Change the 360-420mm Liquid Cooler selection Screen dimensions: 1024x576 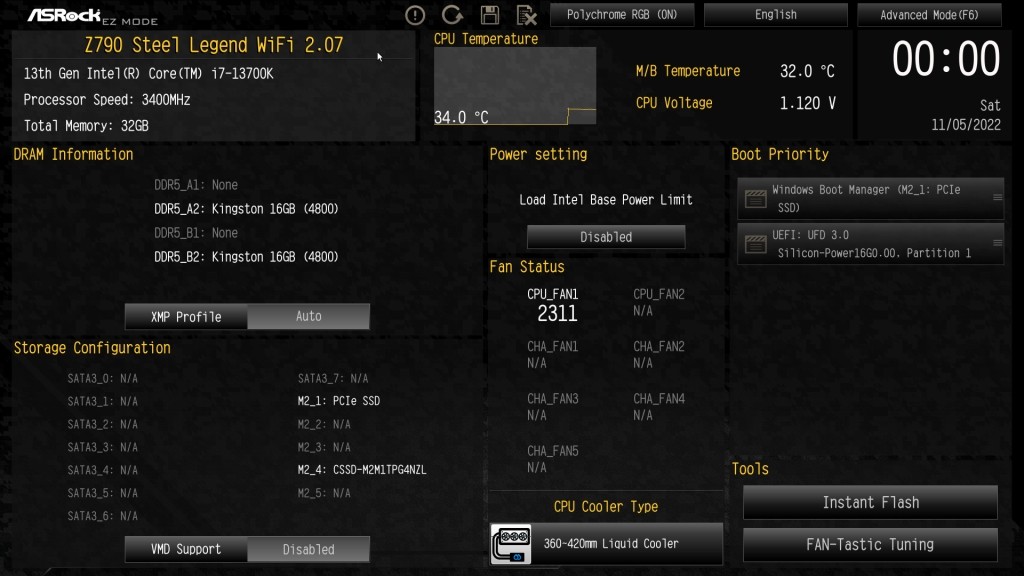coord(607,543)
